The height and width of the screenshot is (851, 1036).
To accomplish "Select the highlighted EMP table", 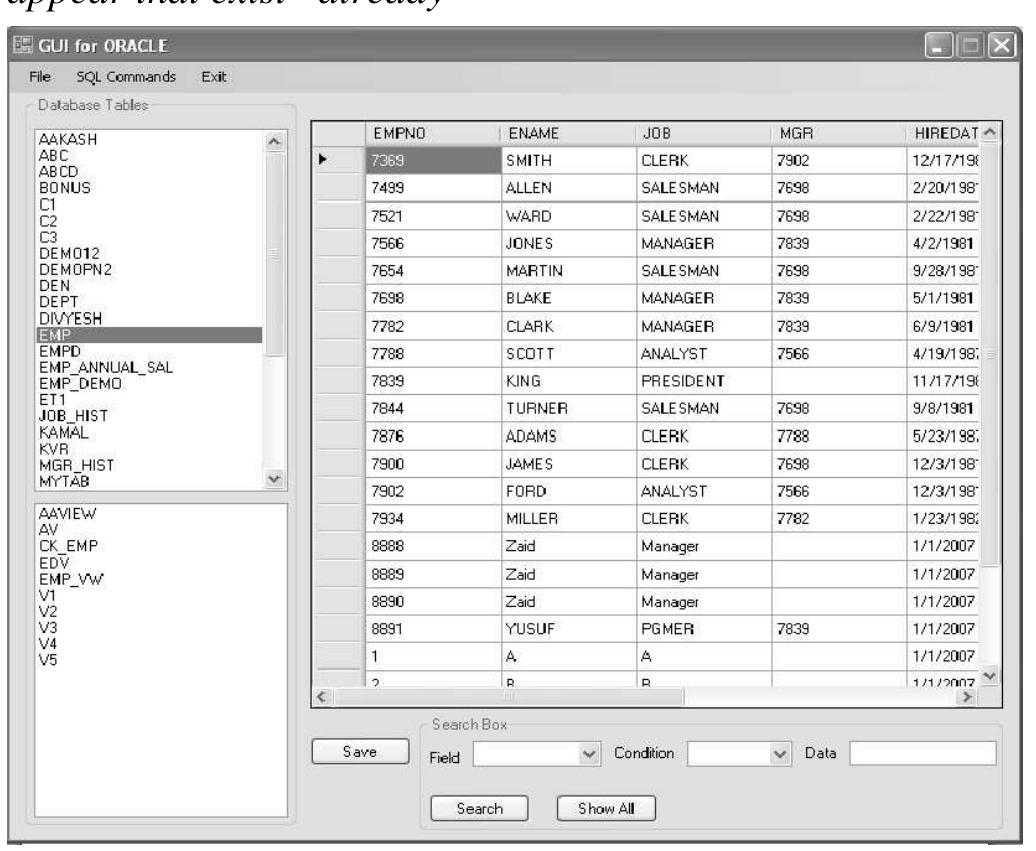I will (149, 335).
